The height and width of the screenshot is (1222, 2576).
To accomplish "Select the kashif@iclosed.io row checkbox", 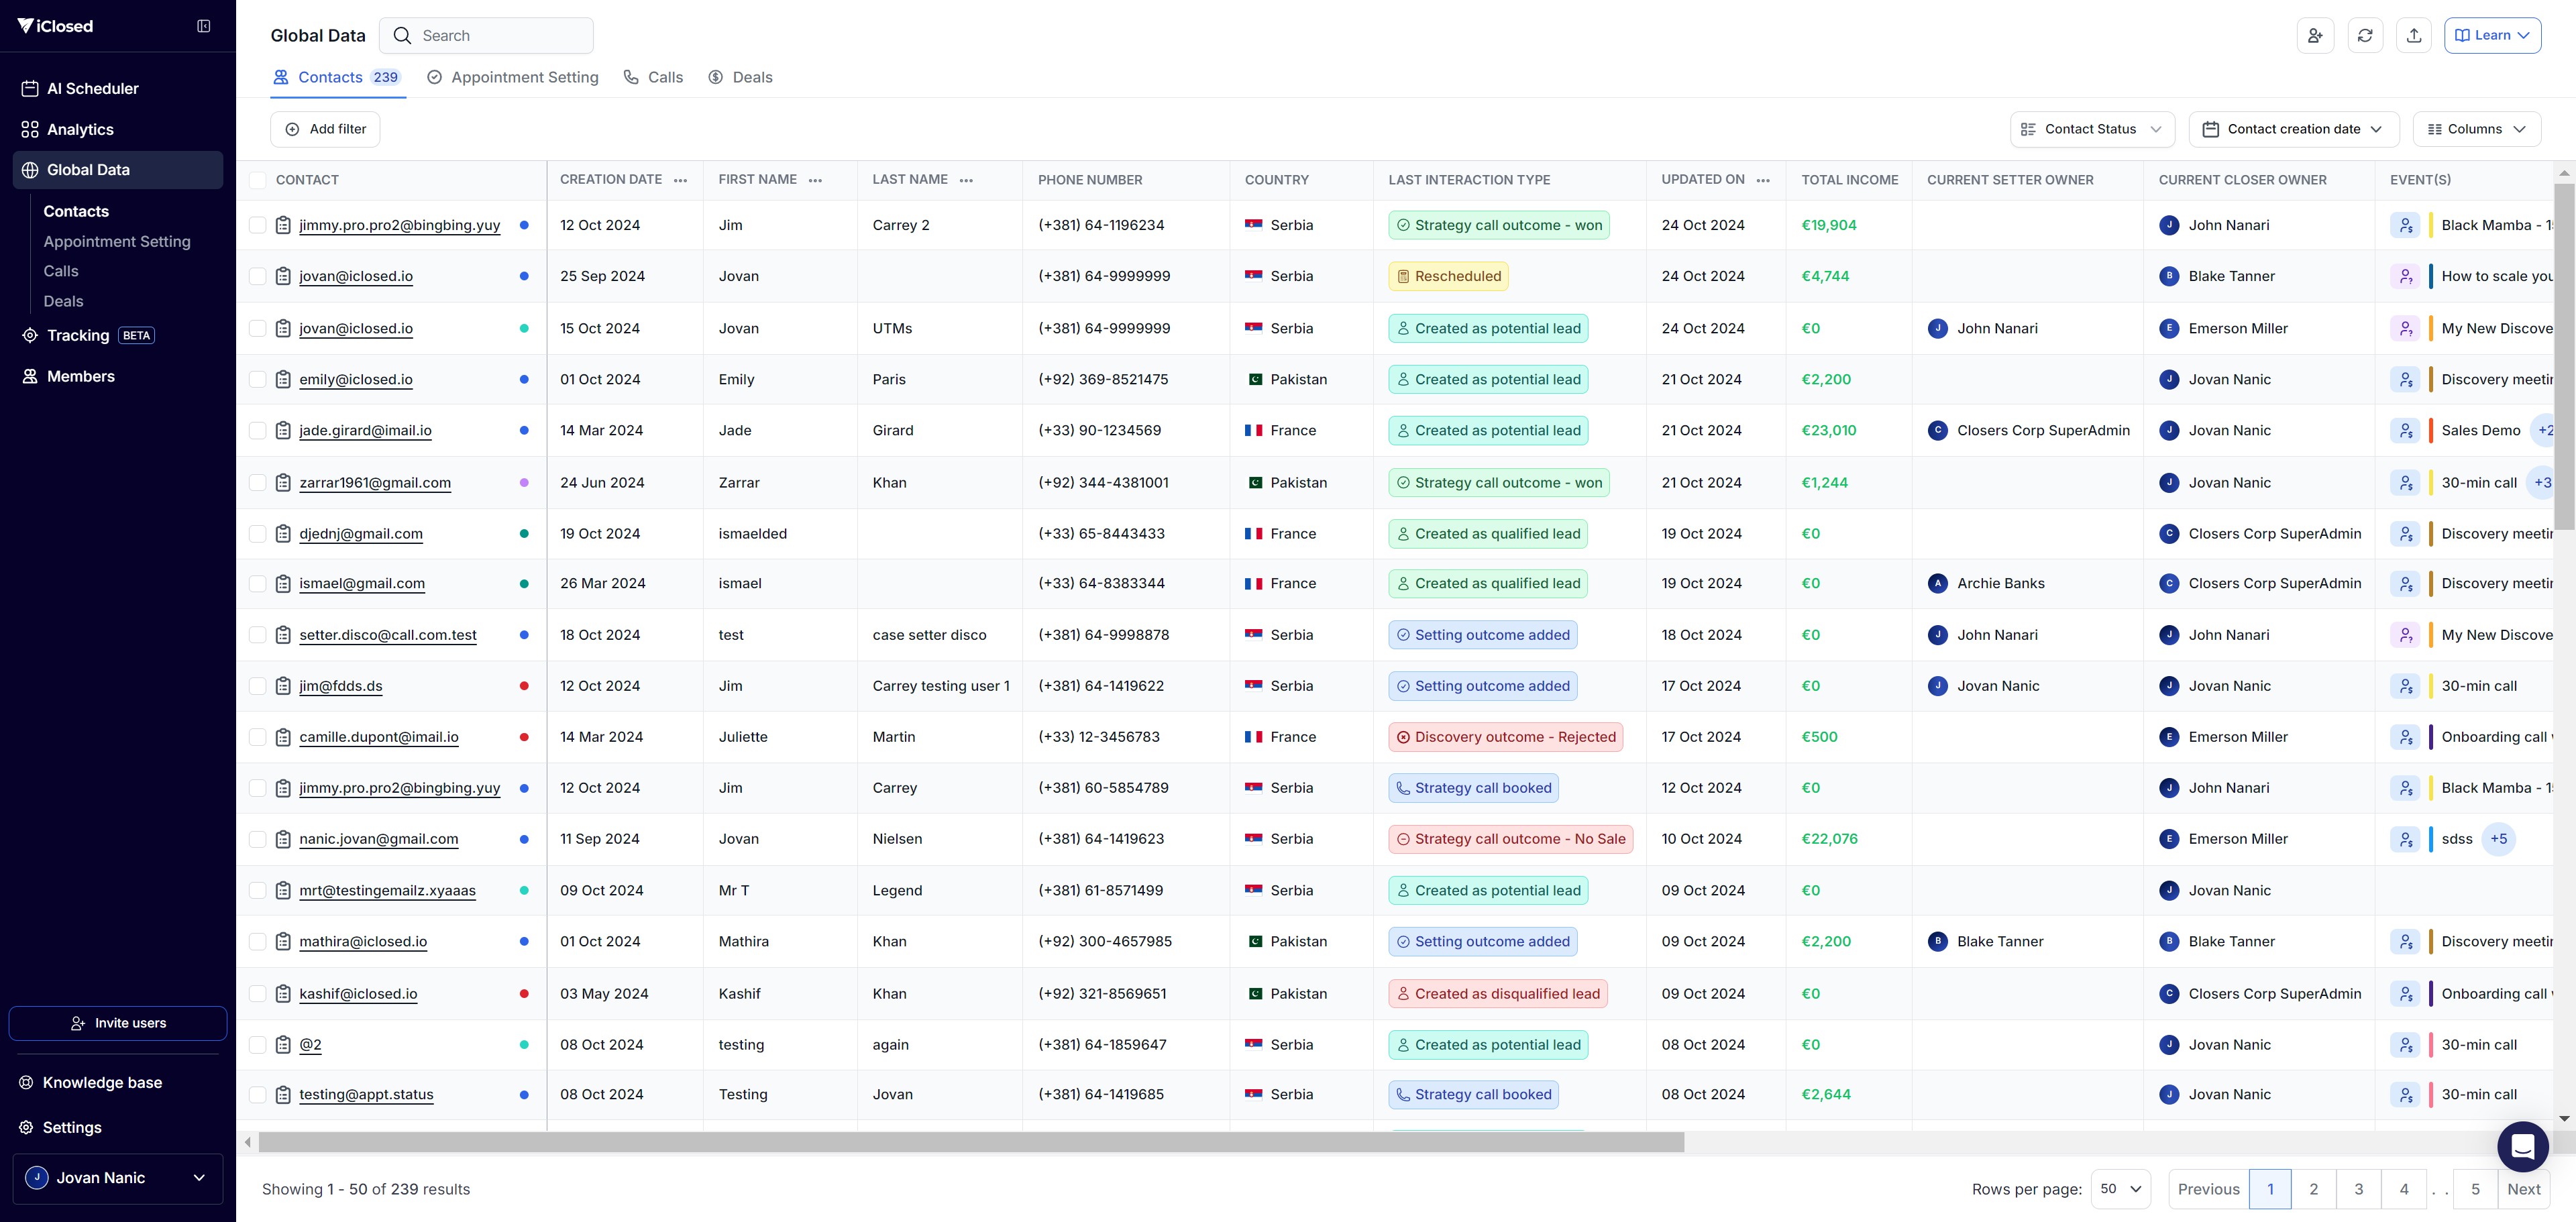I will point(257,993).
